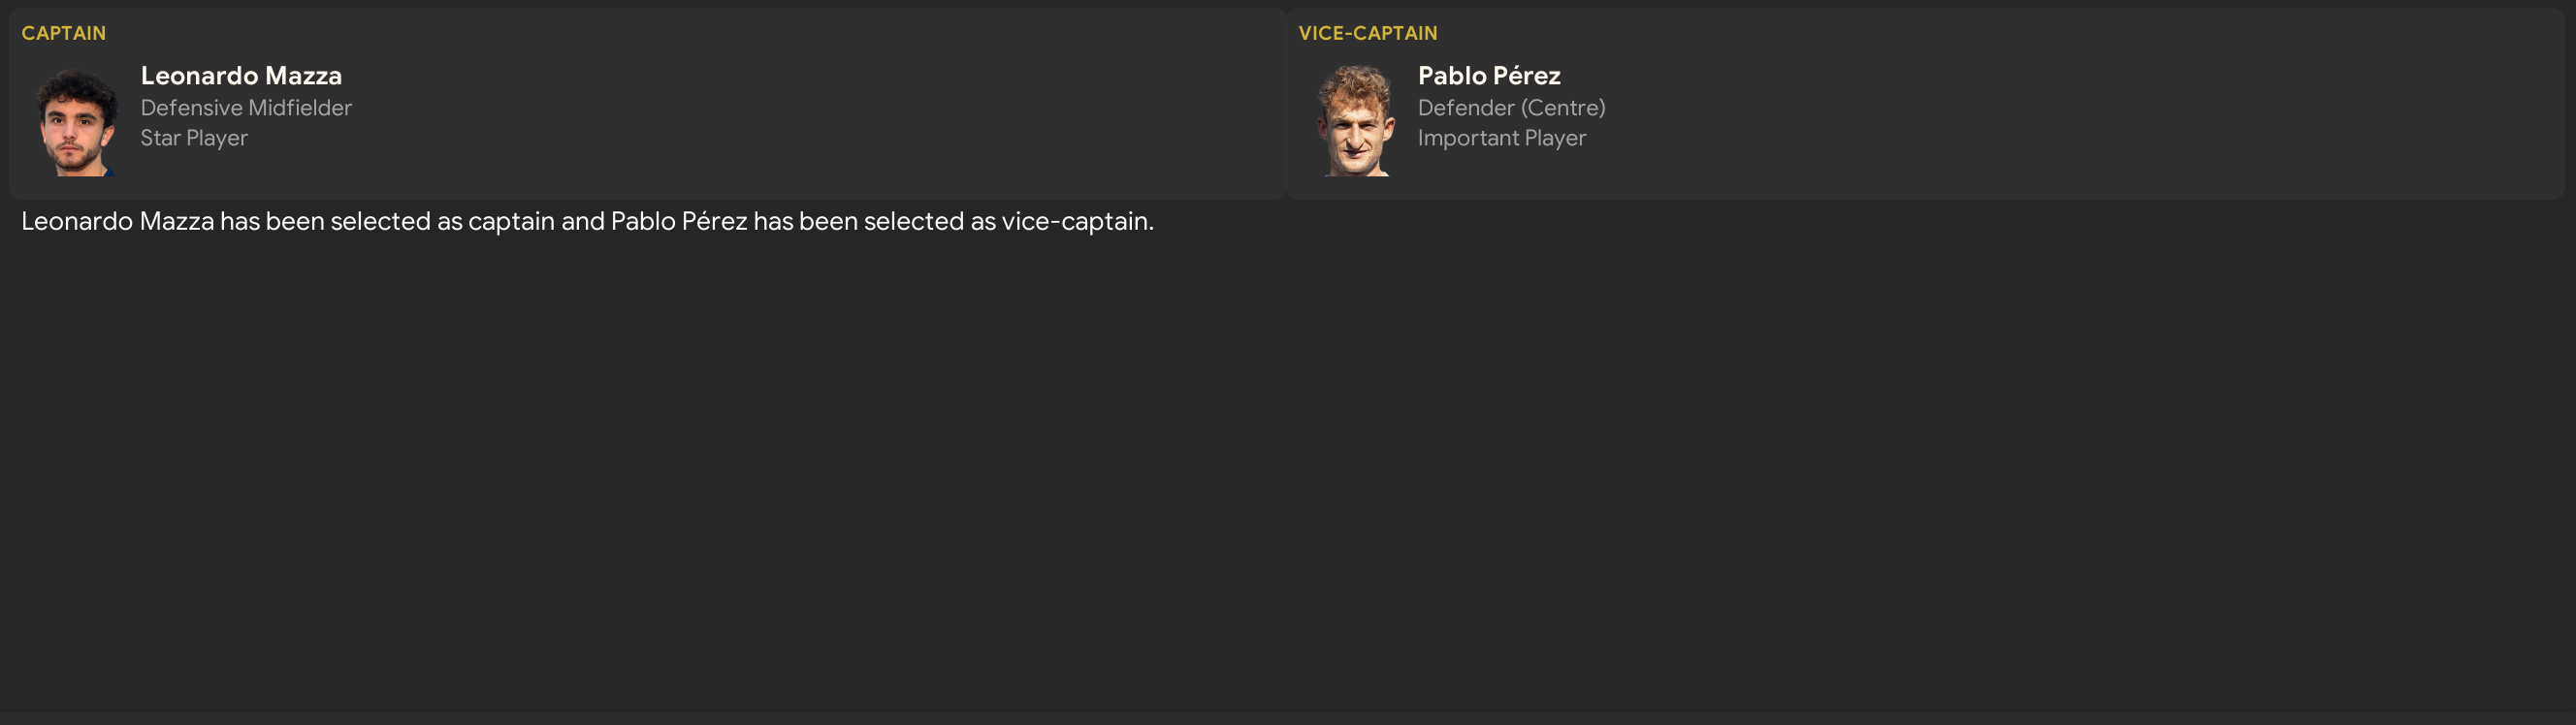Click the Important Player status label
Screen dimensions: 2576x725
(x=1501, y=138)
